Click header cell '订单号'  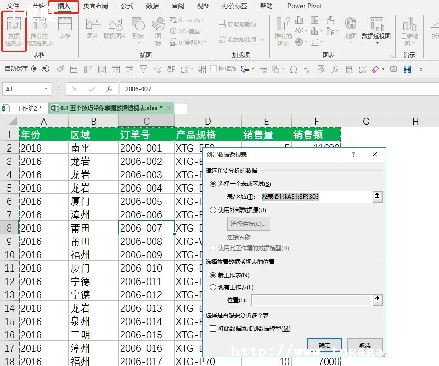(x=146, y=134)
